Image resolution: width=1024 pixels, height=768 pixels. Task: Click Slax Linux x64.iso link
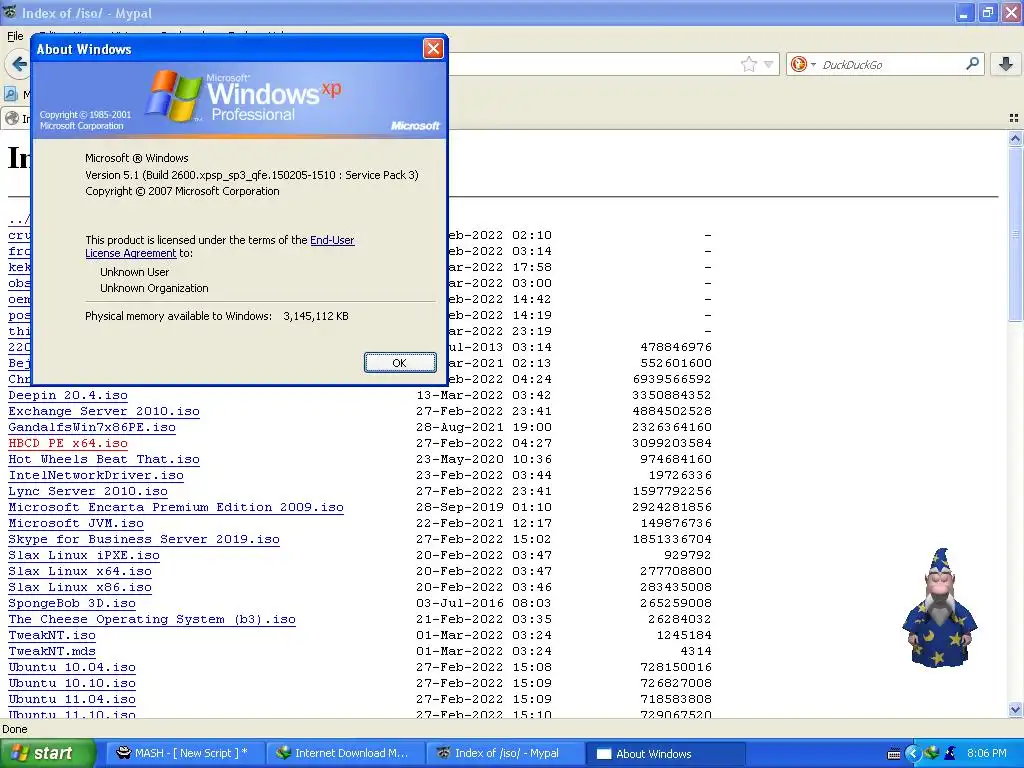tap(80, 571)
